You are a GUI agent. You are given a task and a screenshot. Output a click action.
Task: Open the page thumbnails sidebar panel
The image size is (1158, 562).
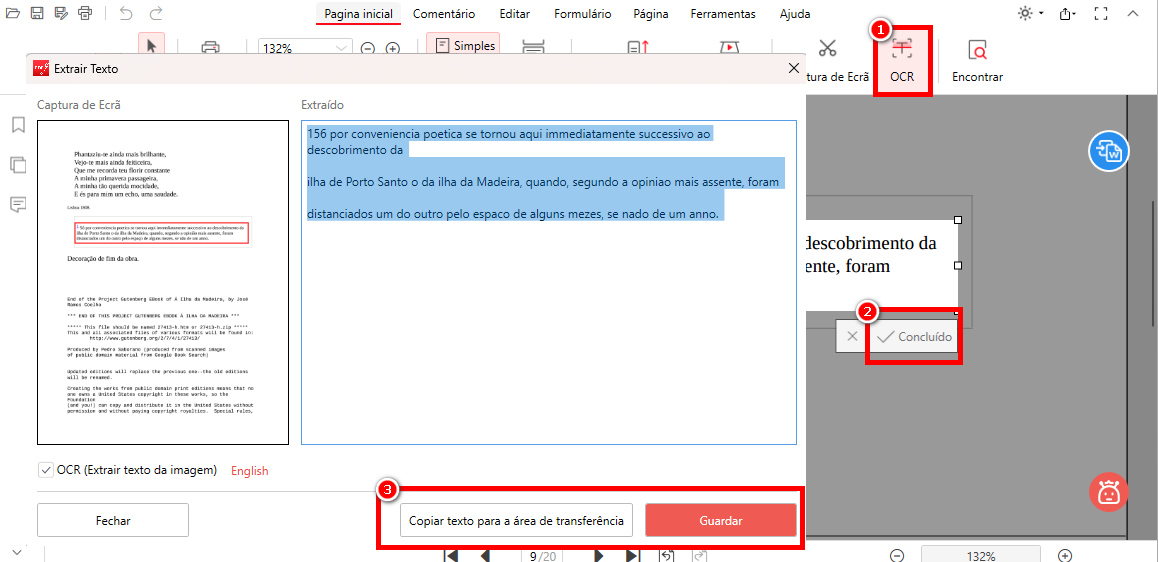(x=18, y=165)
